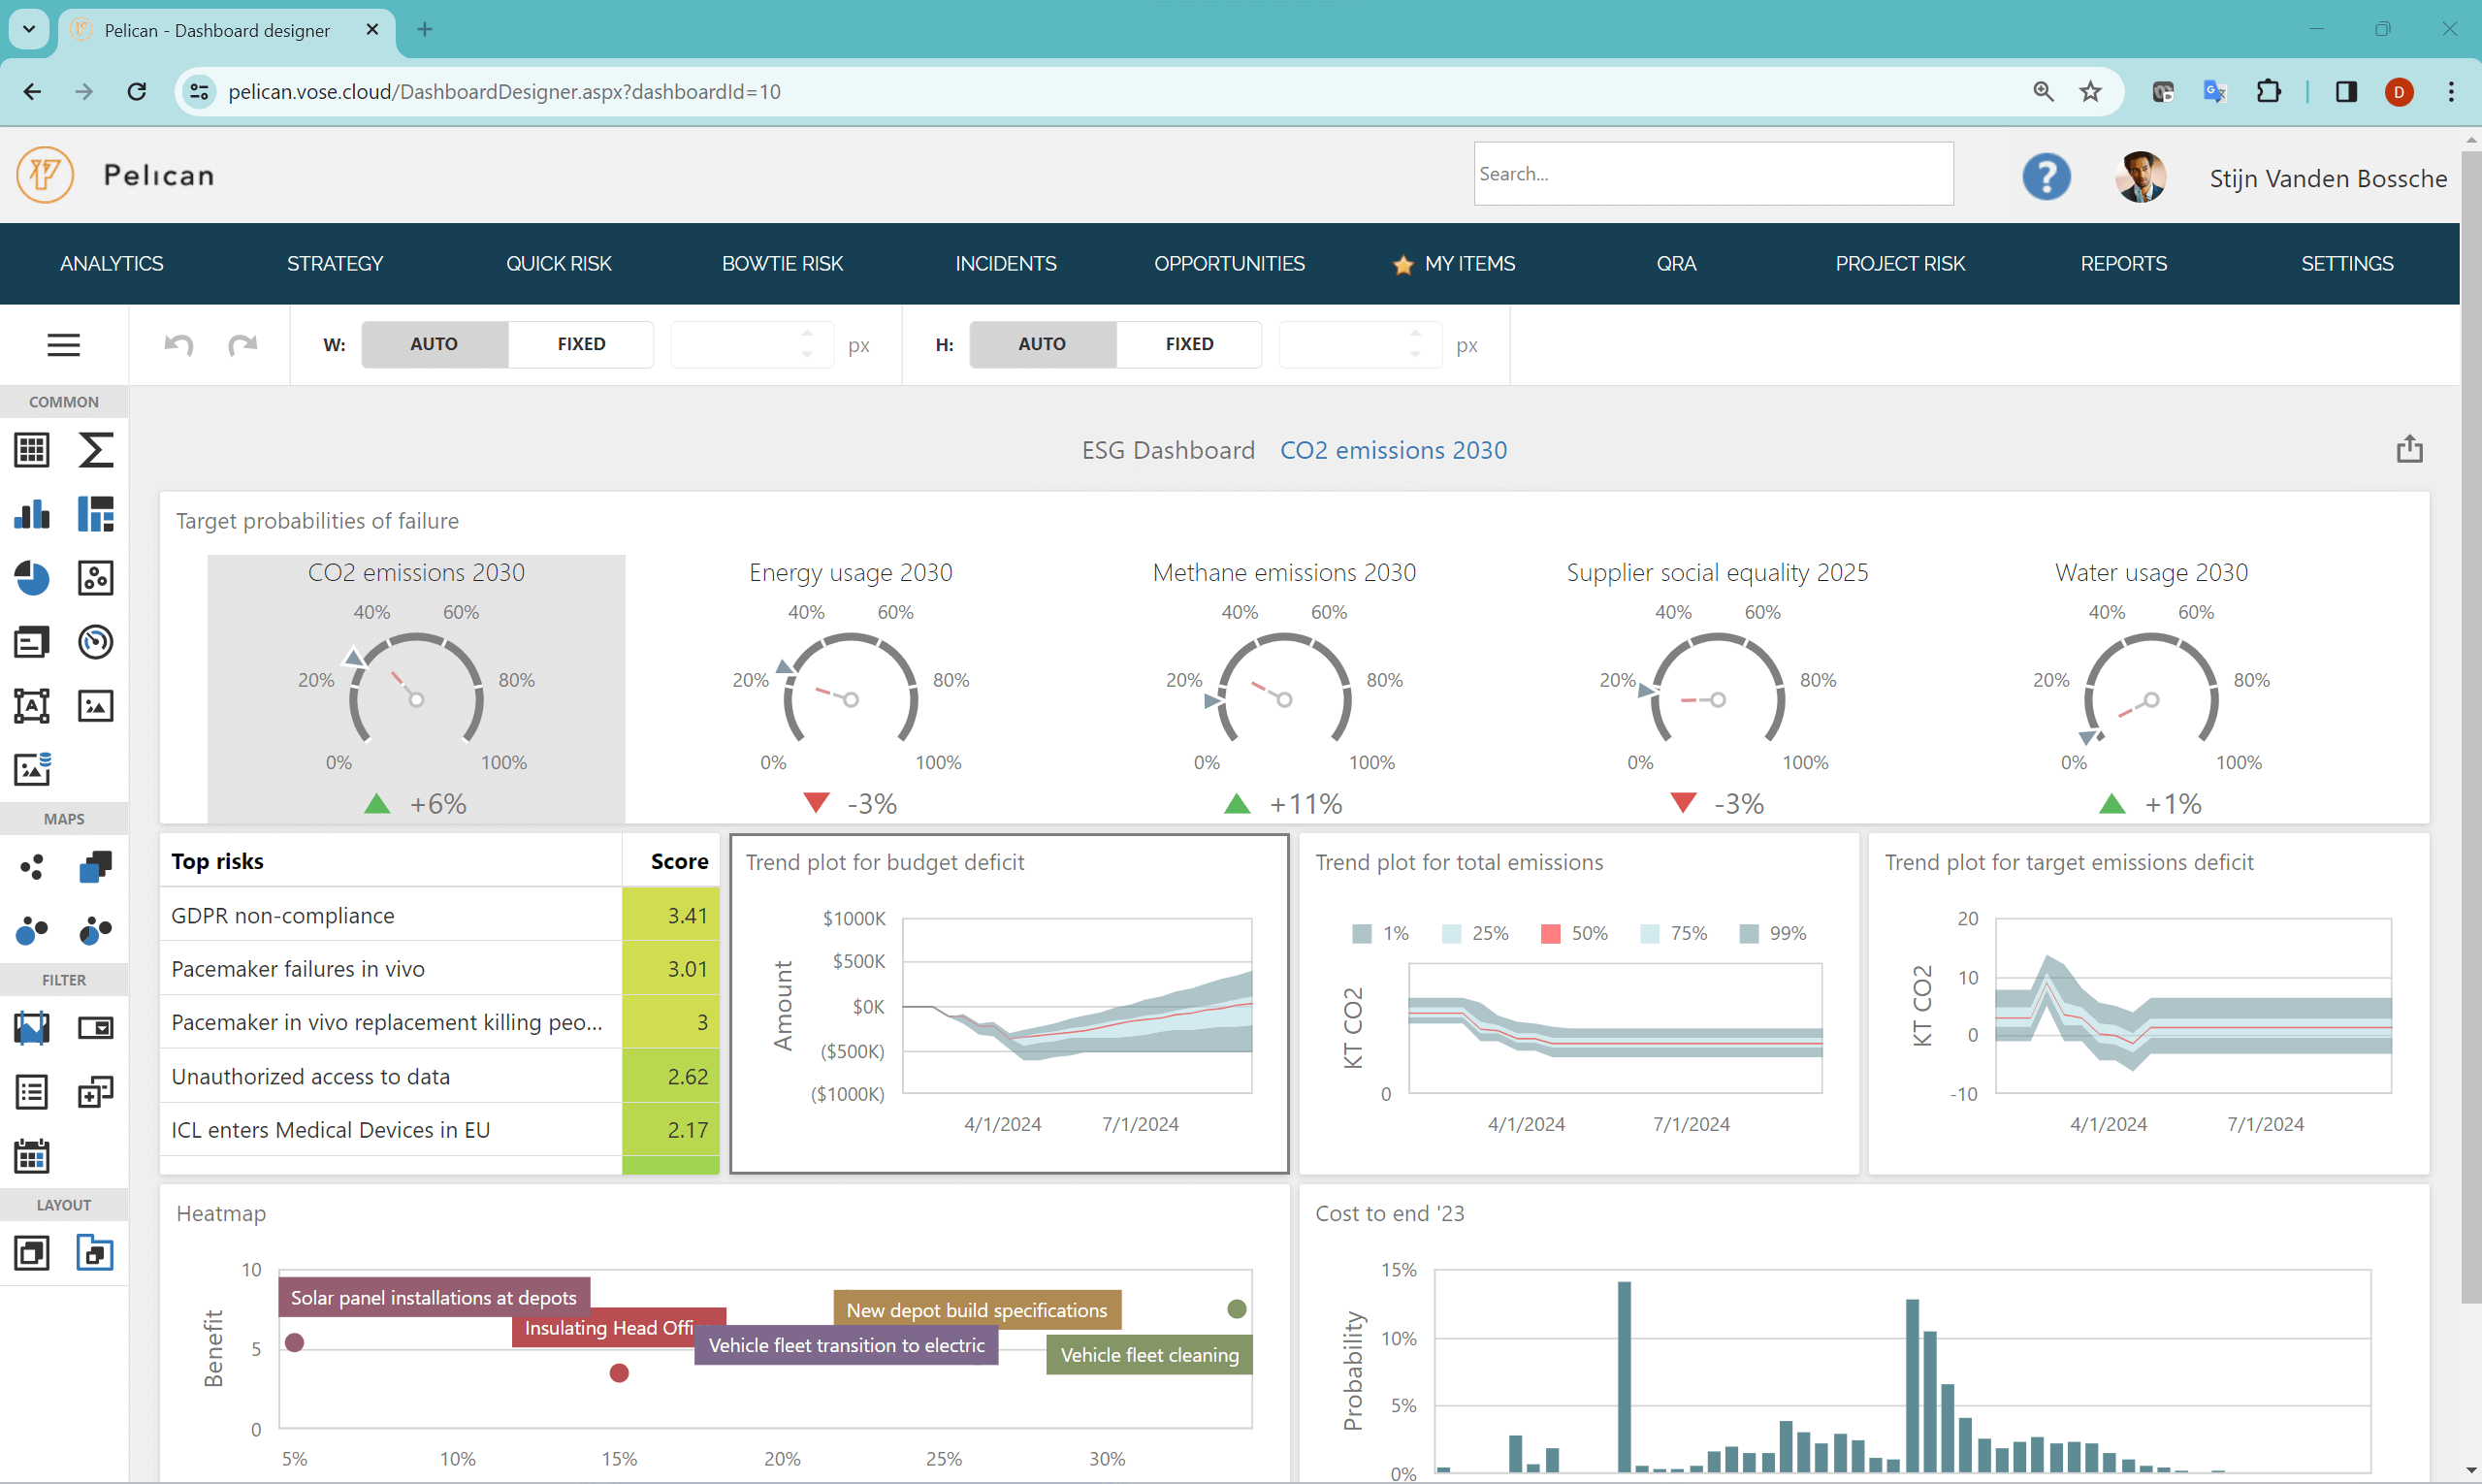Click the GDPR non-compliance risk entry
The height and width of the screenshot is (1484, 2482).
coord(283,915)
